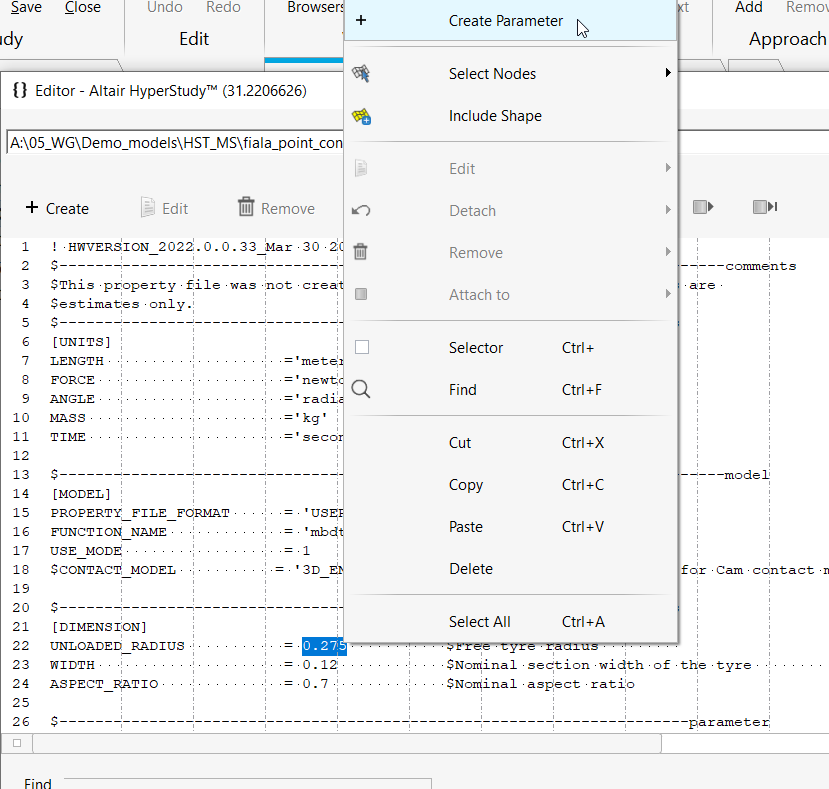Click the plus icon of the Create button
Screen dimensions: 829x789
tap(32, 207)
